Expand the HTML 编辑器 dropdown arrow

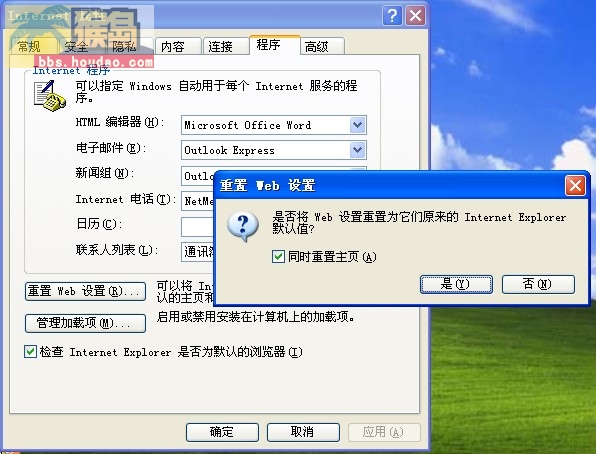357,125
